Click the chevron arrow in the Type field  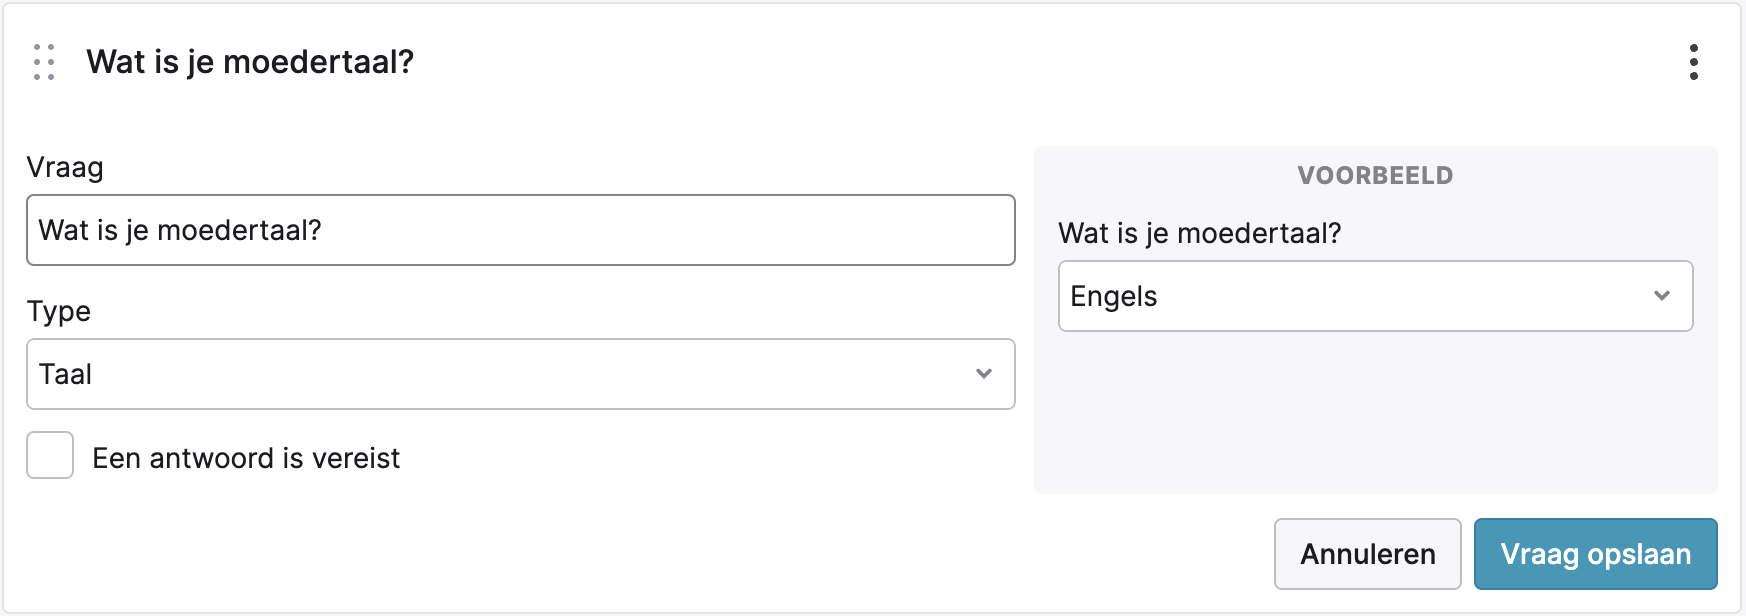click(984, 374)
